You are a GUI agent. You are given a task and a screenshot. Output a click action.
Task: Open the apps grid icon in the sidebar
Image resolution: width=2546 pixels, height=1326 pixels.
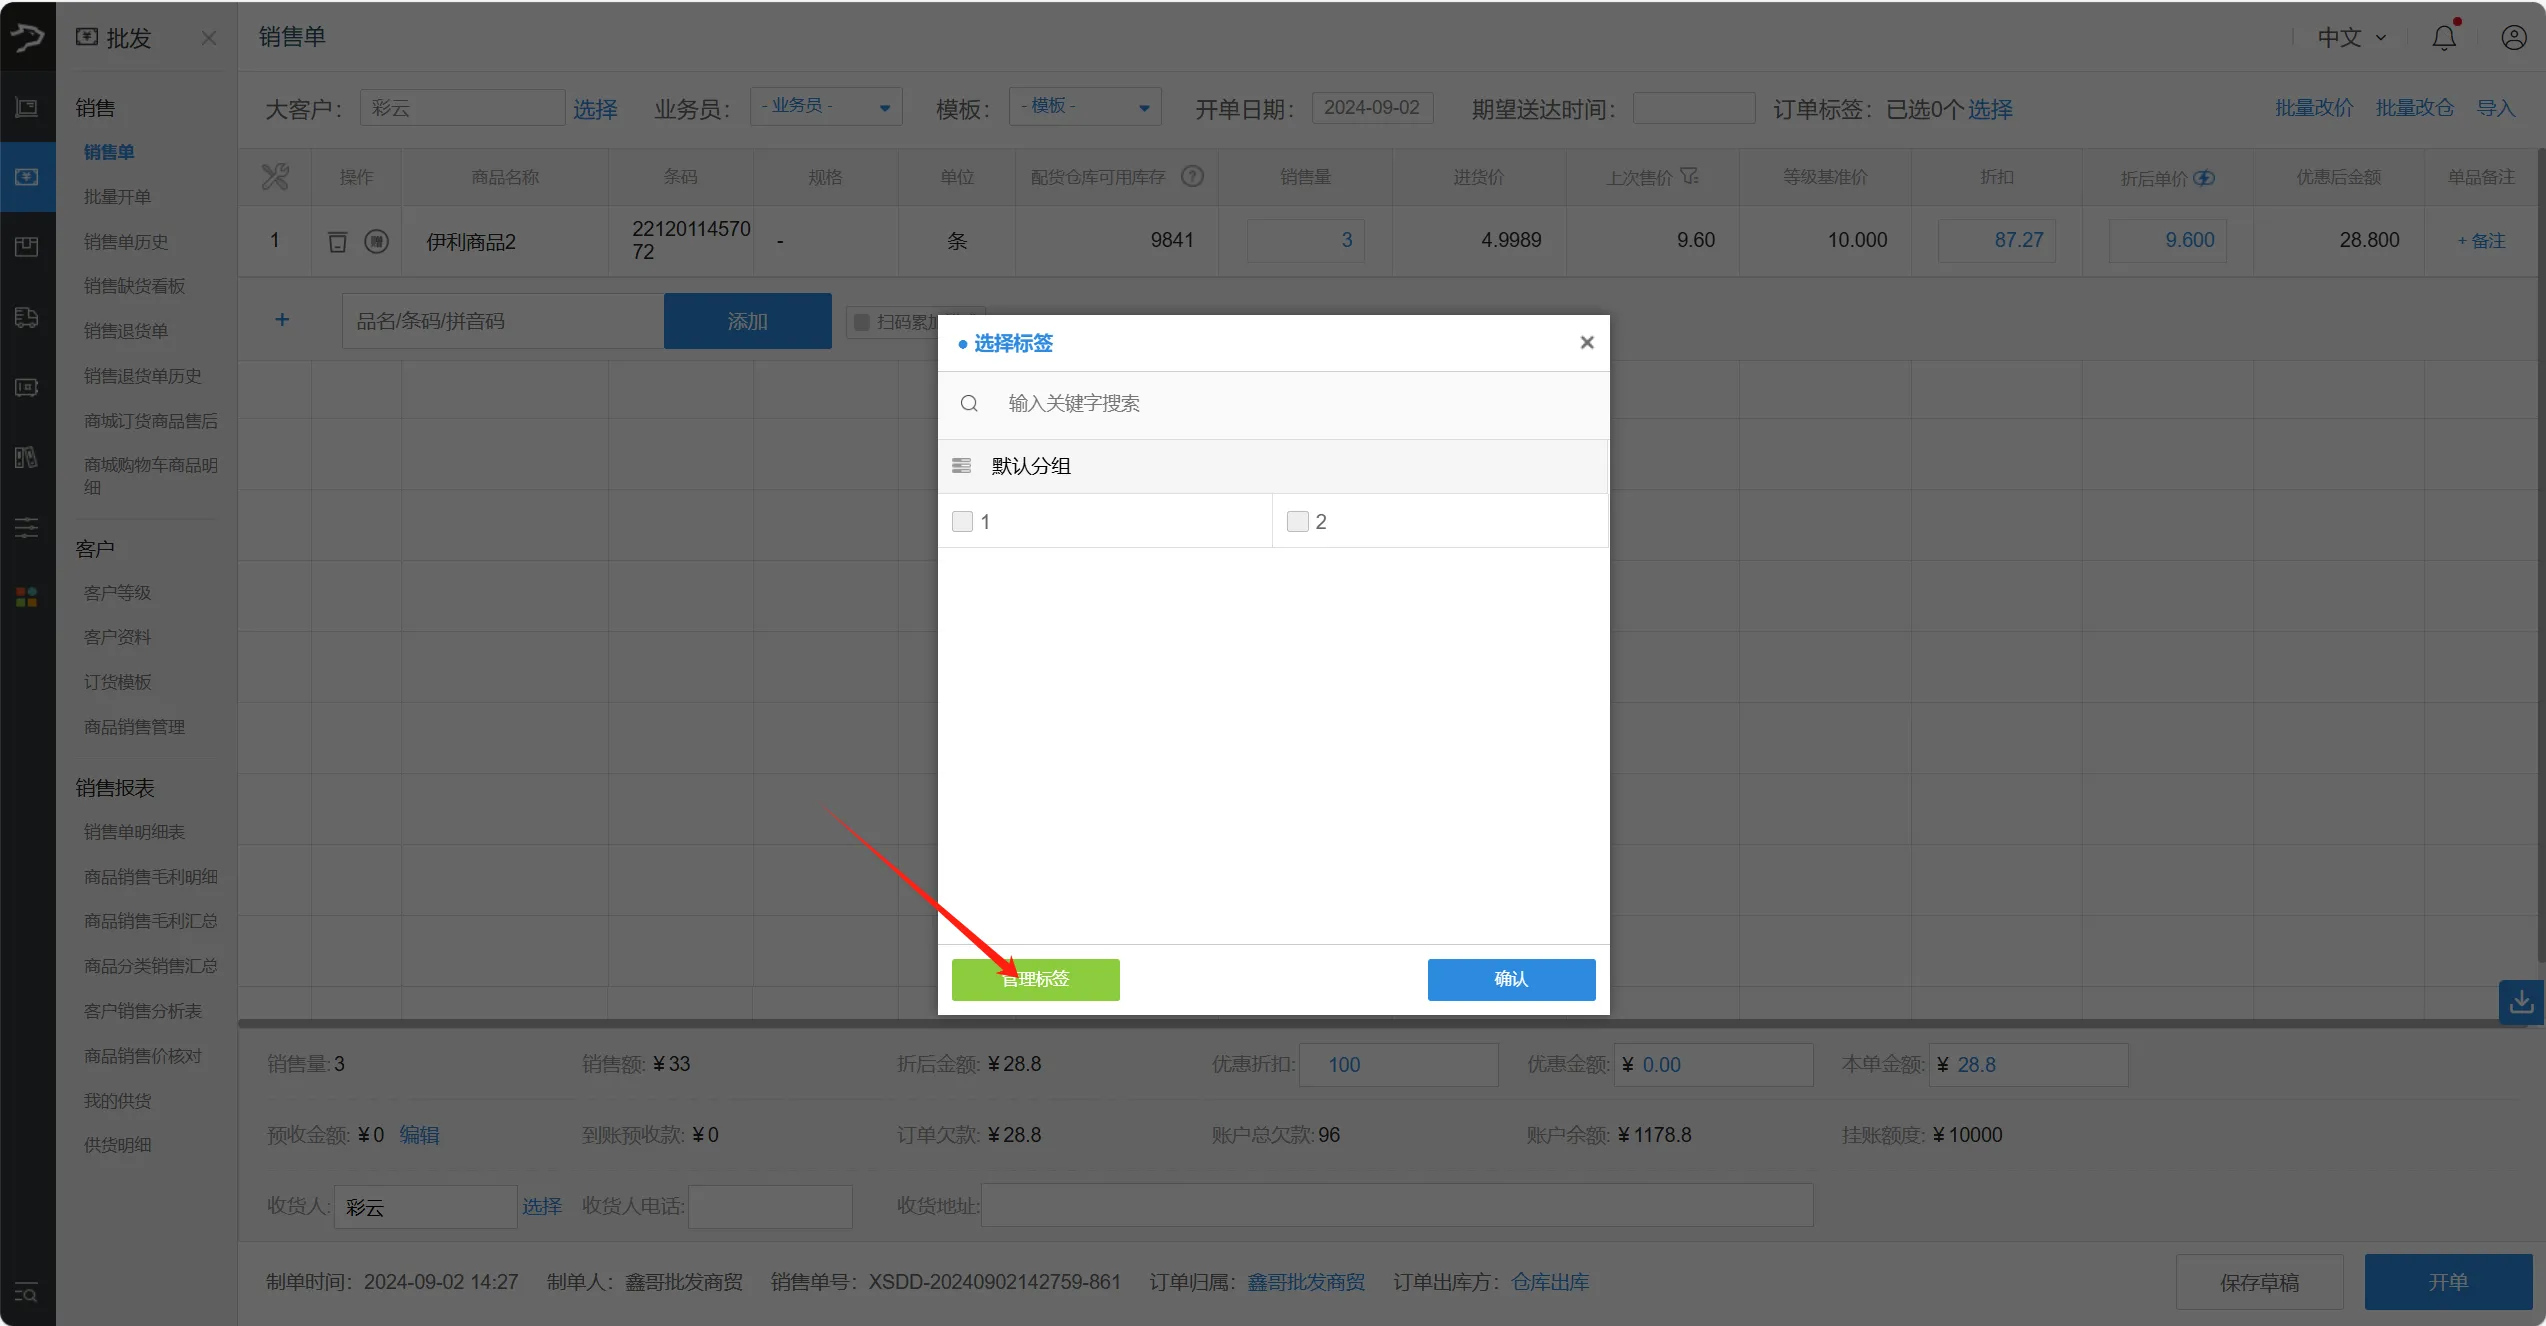coord(26,597)
